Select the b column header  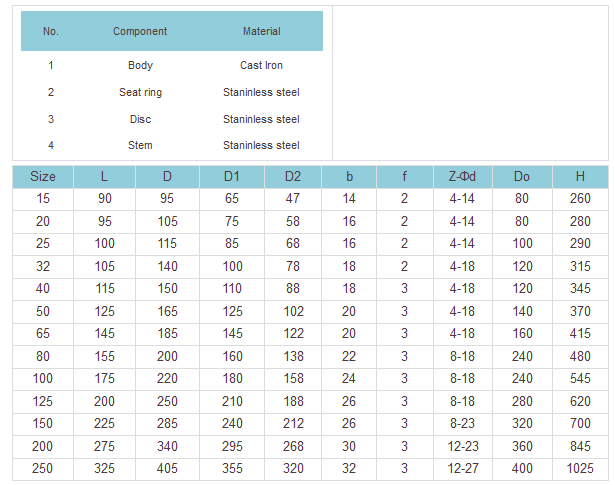coord(349,177)
